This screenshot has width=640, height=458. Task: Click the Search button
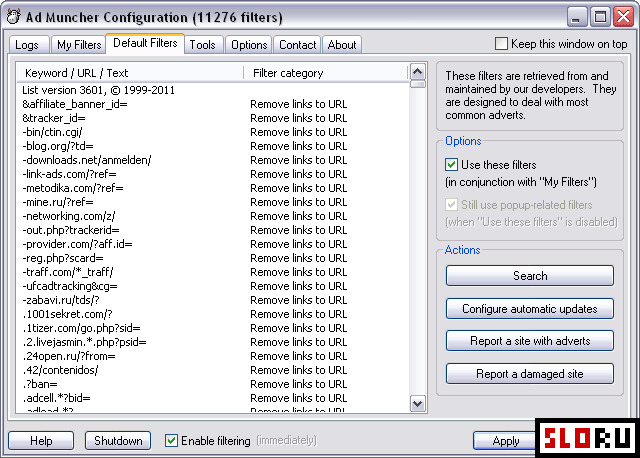530,276
